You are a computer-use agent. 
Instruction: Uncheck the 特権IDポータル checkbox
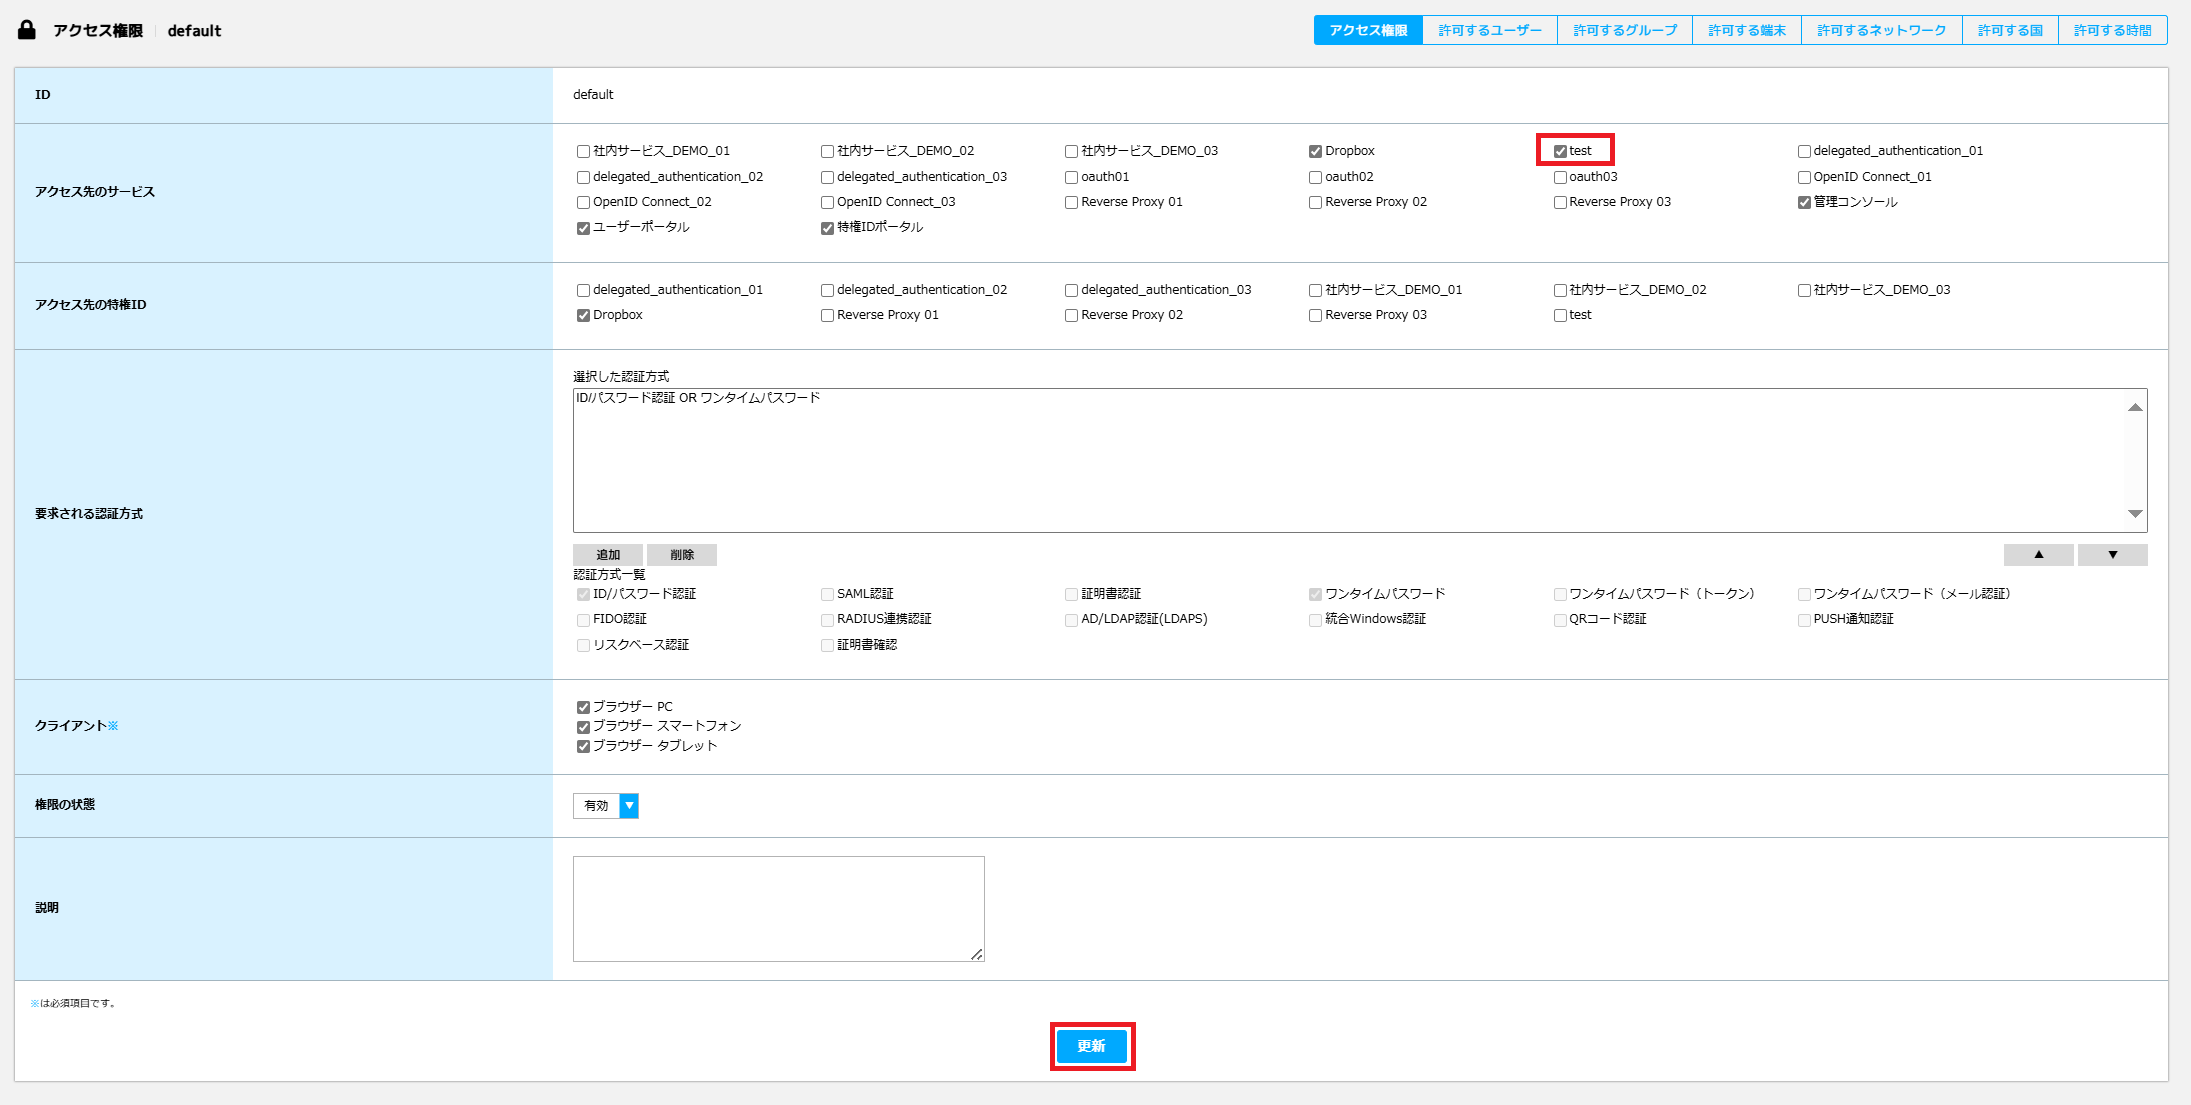(x=827, y=228)
